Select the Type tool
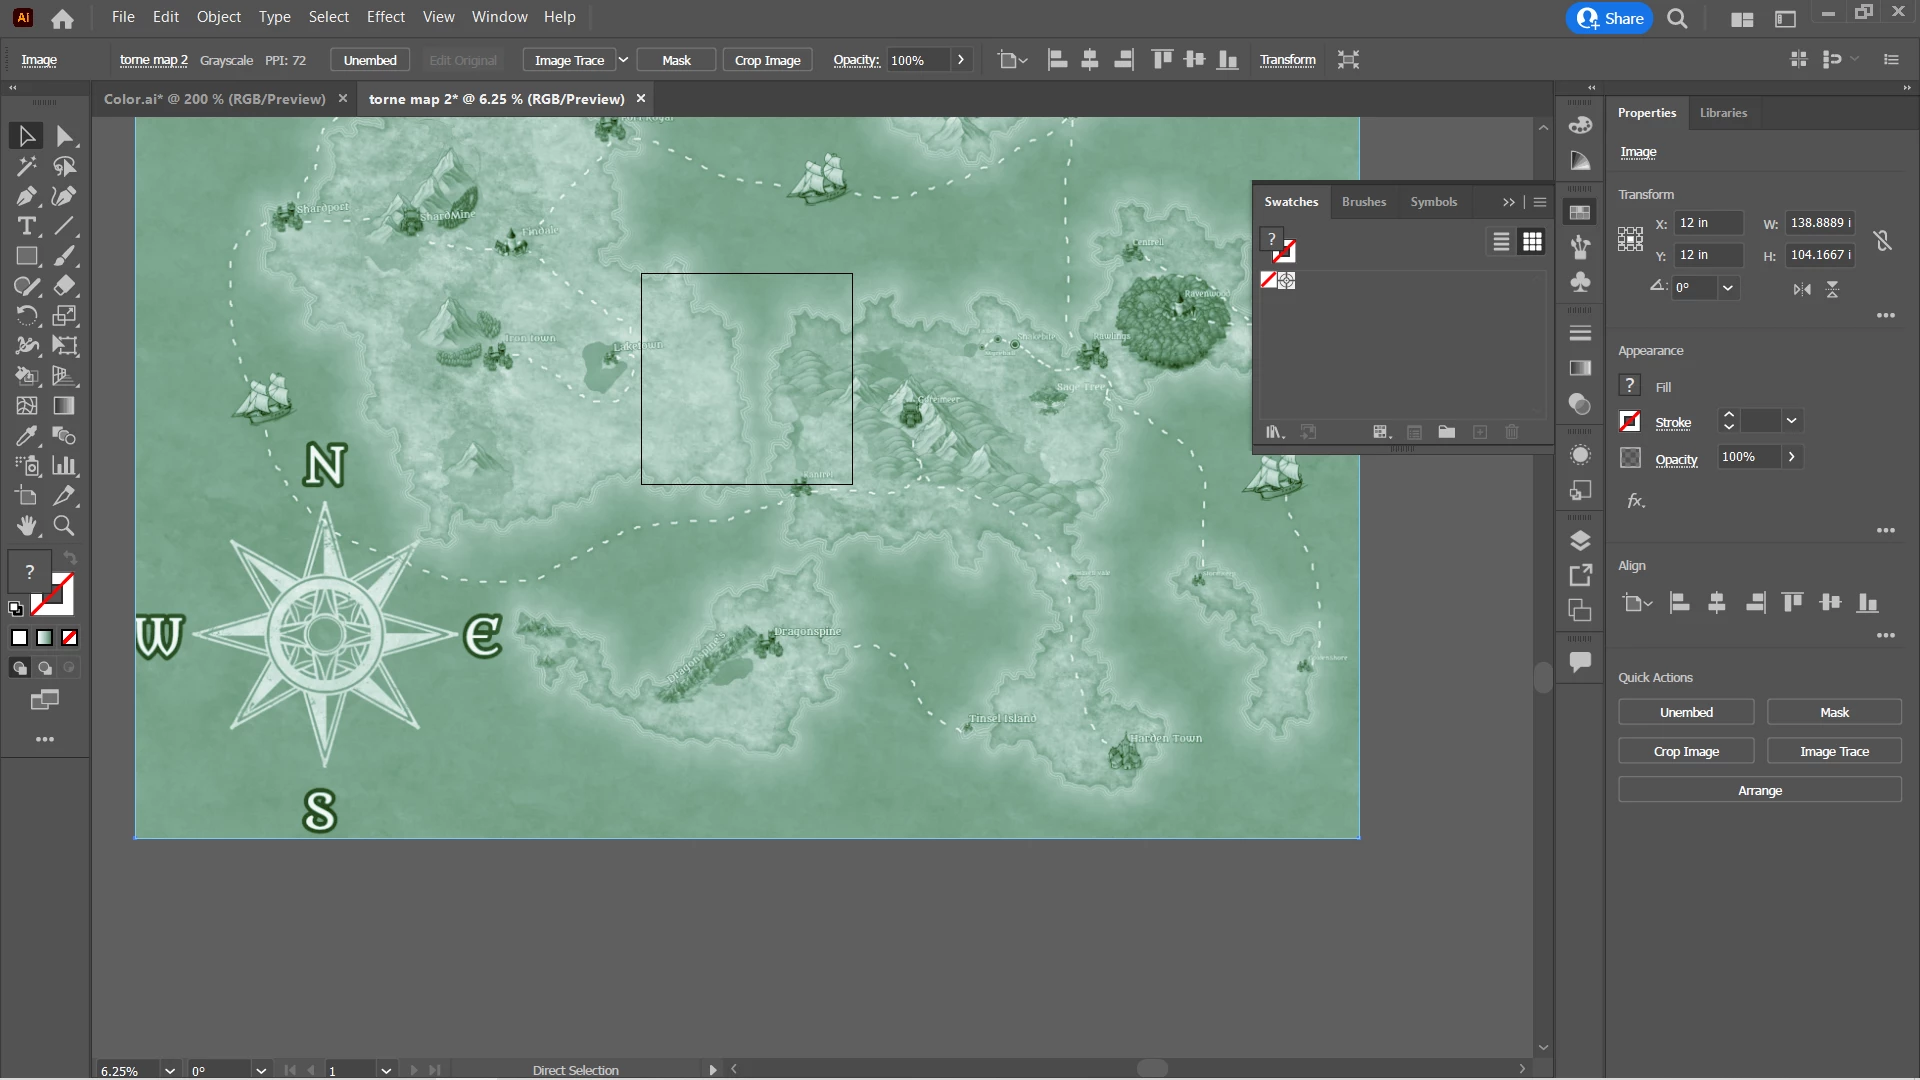Screen dimensions: 1920x1080 (x=27, y=226)
